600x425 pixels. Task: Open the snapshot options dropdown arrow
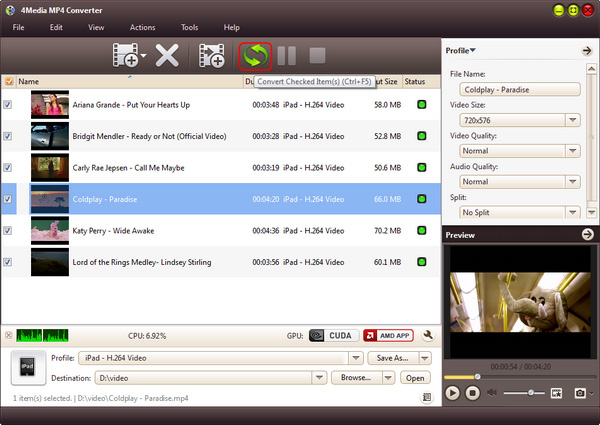click(592, 393)
